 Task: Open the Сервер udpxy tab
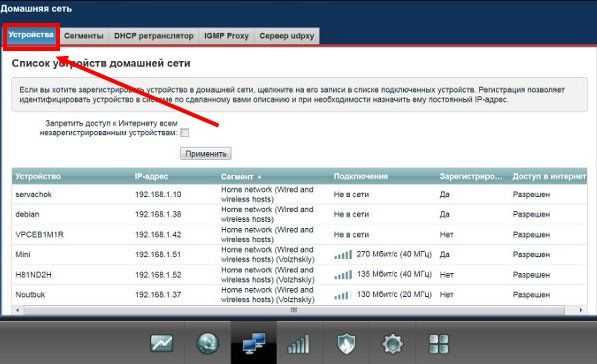click(x=287, y=36)
